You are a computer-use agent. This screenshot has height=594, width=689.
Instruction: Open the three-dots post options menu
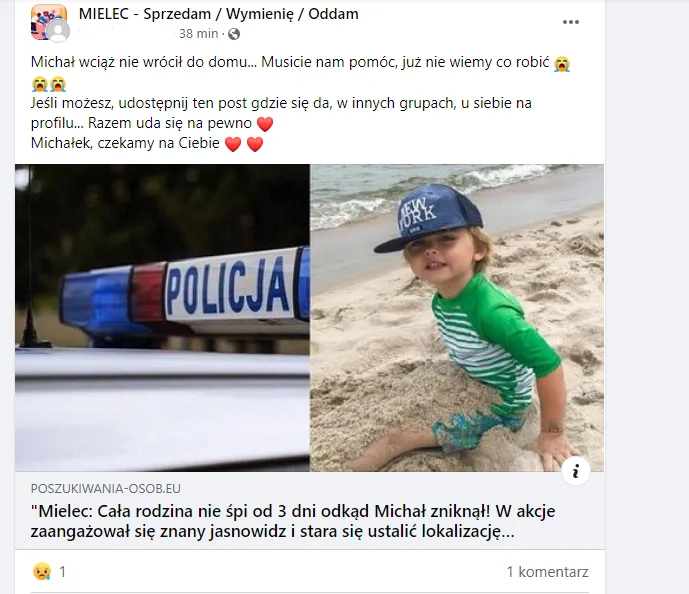point(570,22)
